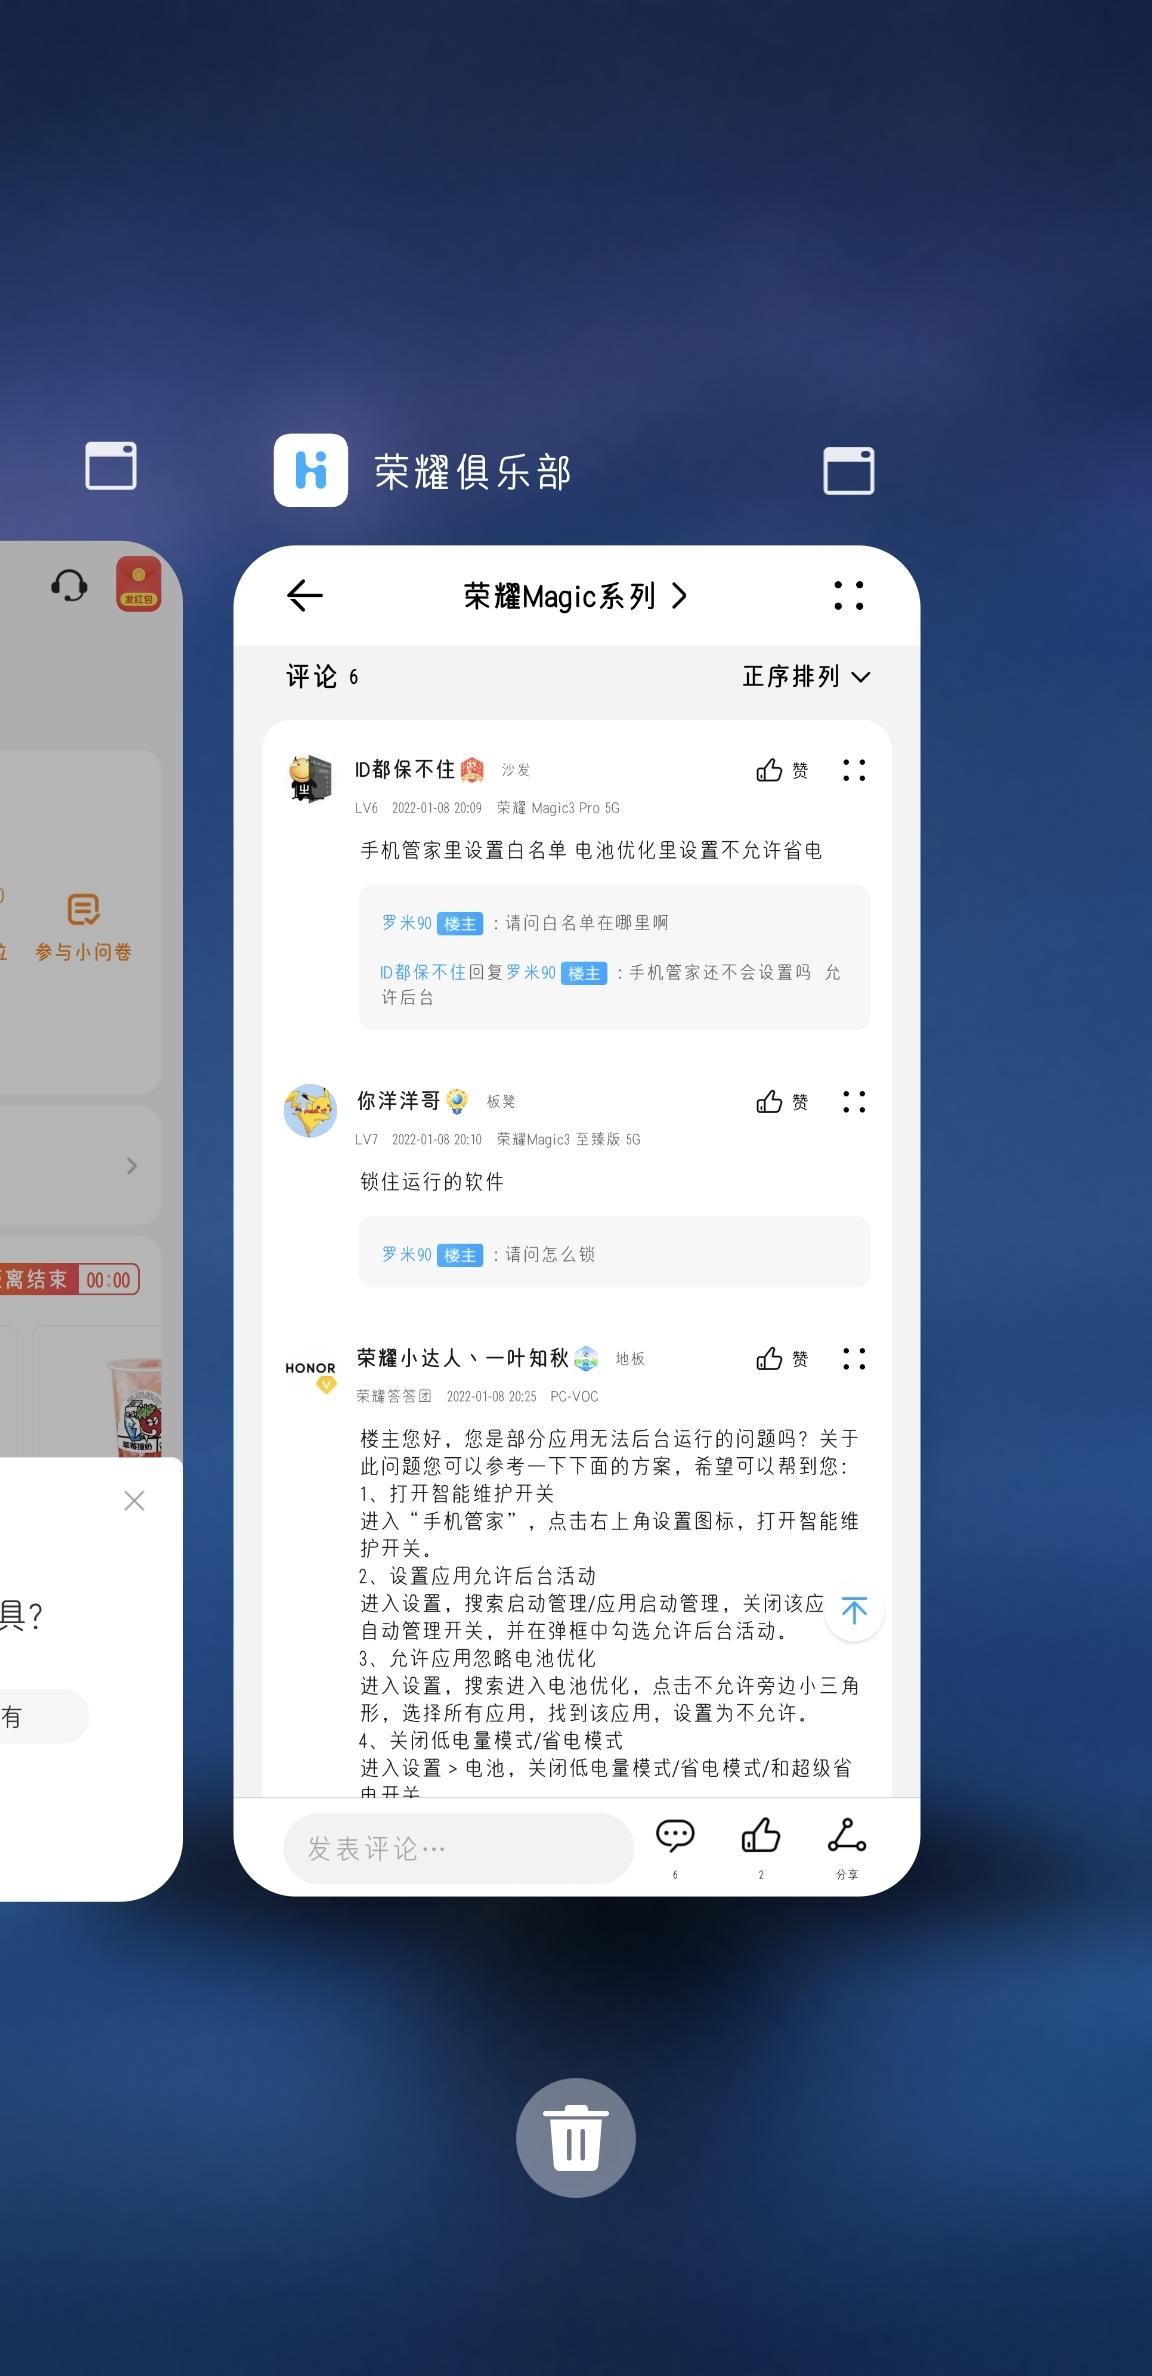Tap the split-screen icon of the left app card
The height and width of the screenshot is (2376, 1152).
[x=111, y=465]
